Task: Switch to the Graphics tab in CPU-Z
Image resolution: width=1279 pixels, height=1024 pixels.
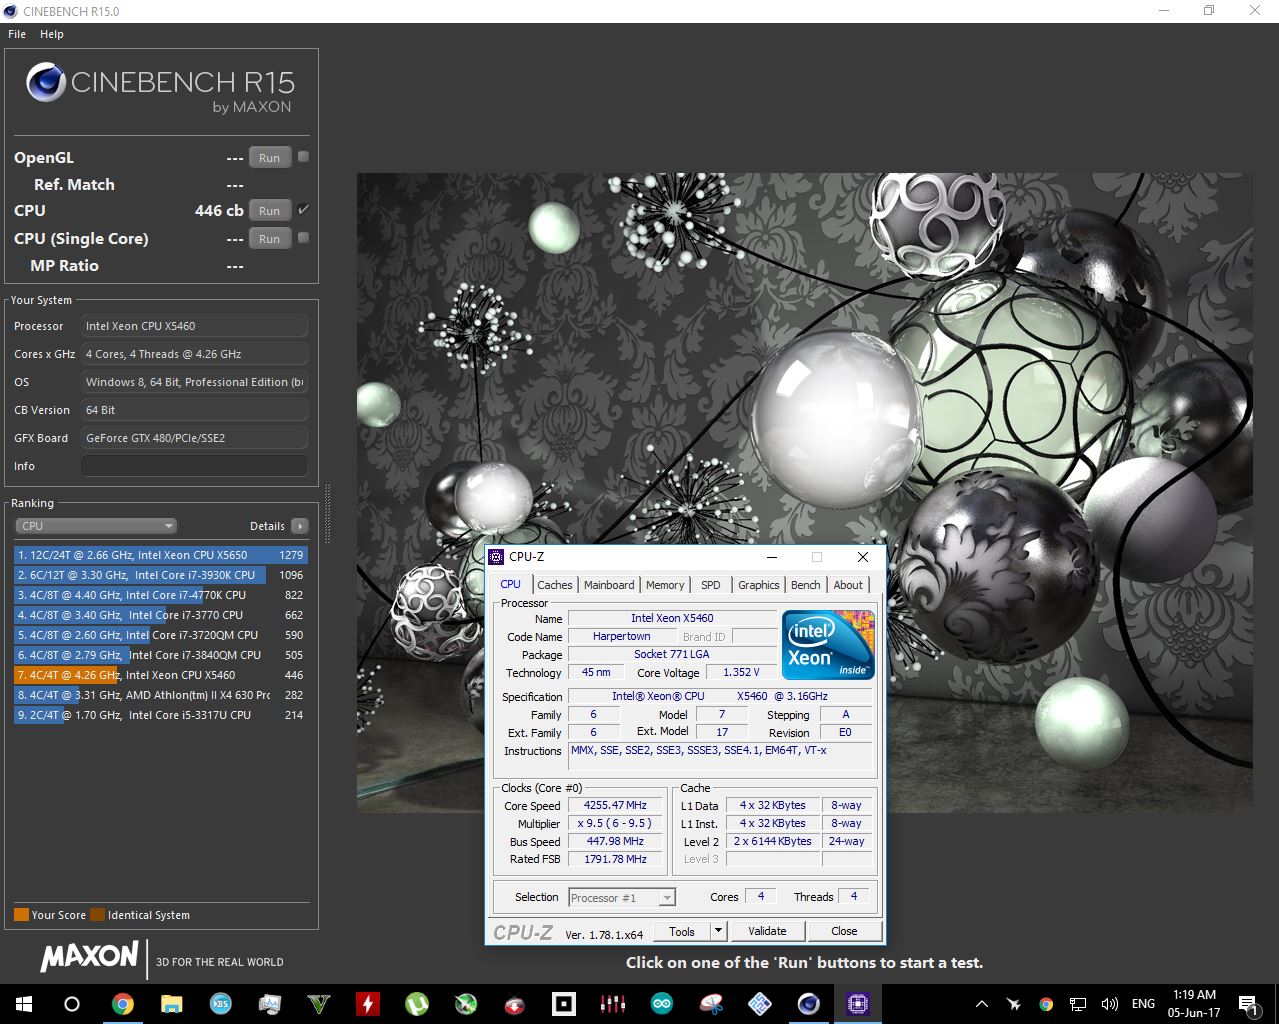Action: [759, 585]
